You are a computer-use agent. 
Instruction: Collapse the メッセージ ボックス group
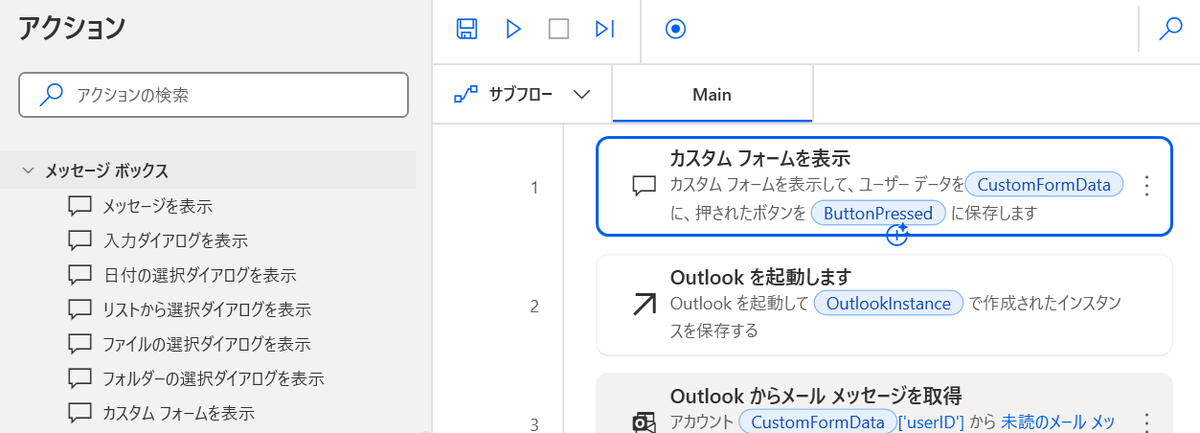click(x=28, y=170)
